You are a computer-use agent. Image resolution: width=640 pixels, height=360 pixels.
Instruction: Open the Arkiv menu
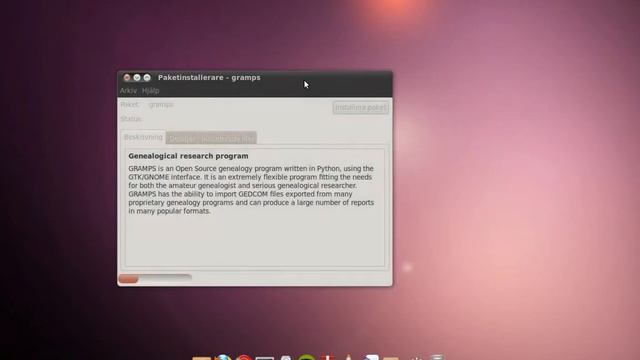128,91
